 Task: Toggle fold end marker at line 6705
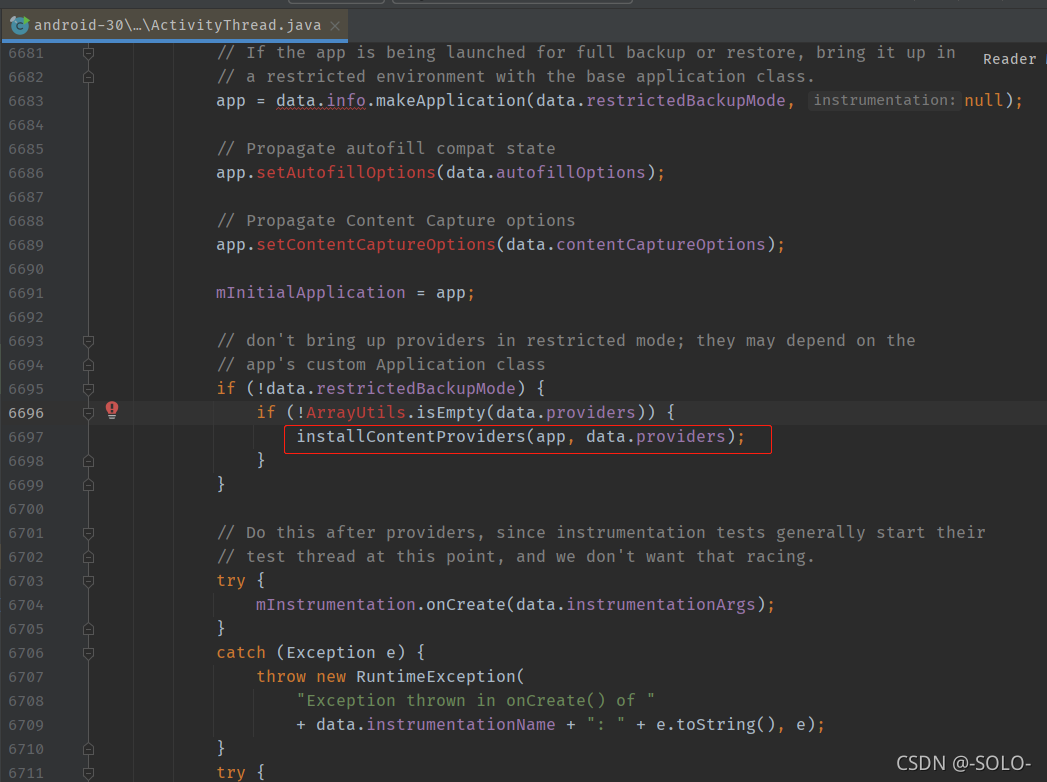tap(88, 629)
